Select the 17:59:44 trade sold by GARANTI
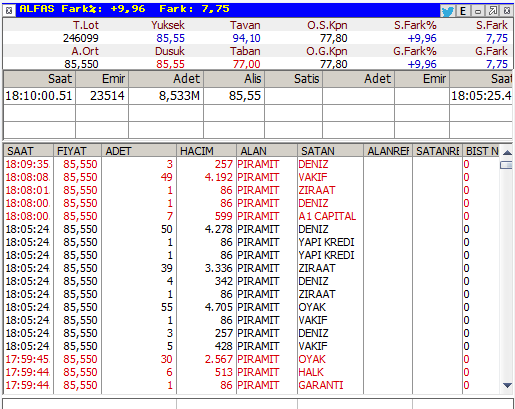The height and width of the screenshot is (409, 515). click(x=252, y=385)
